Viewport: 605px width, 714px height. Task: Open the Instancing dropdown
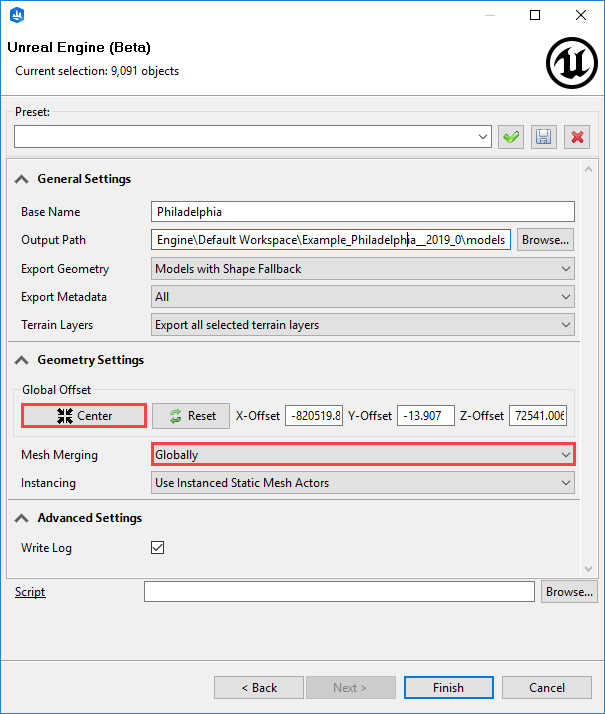363,483
